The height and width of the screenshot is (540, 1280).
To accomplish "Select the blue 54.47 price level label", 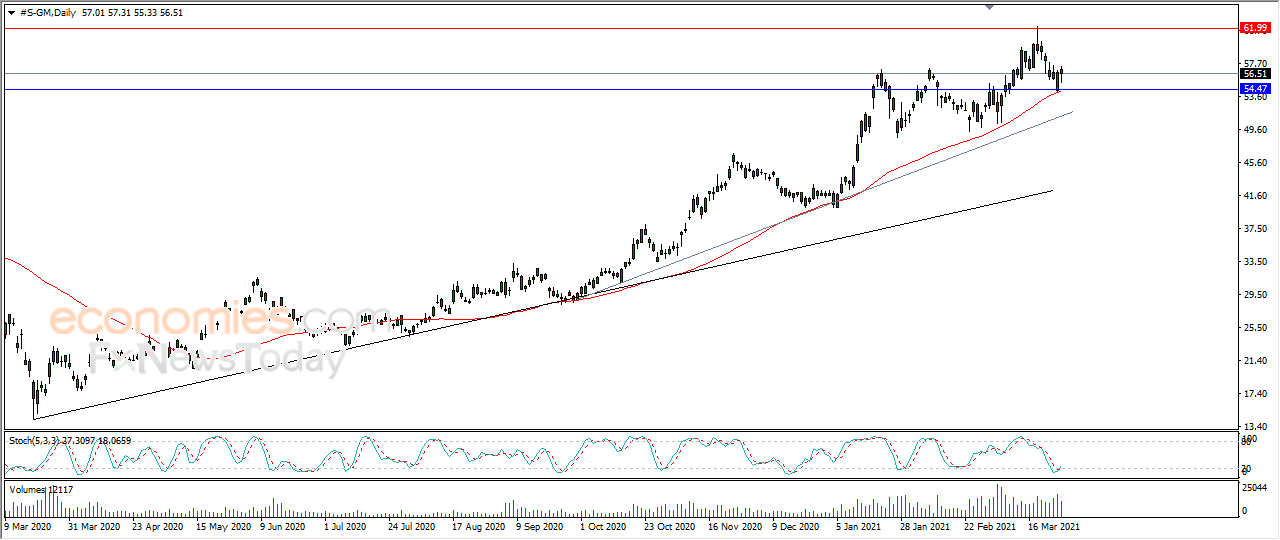I will pyautogui.click(x=1255, y=89).
